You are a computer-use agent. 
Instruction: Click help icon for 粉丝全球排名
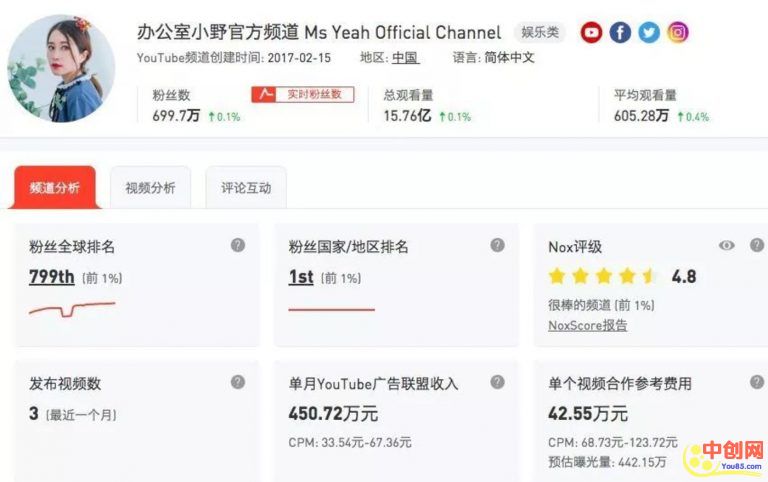click(238, 245)
